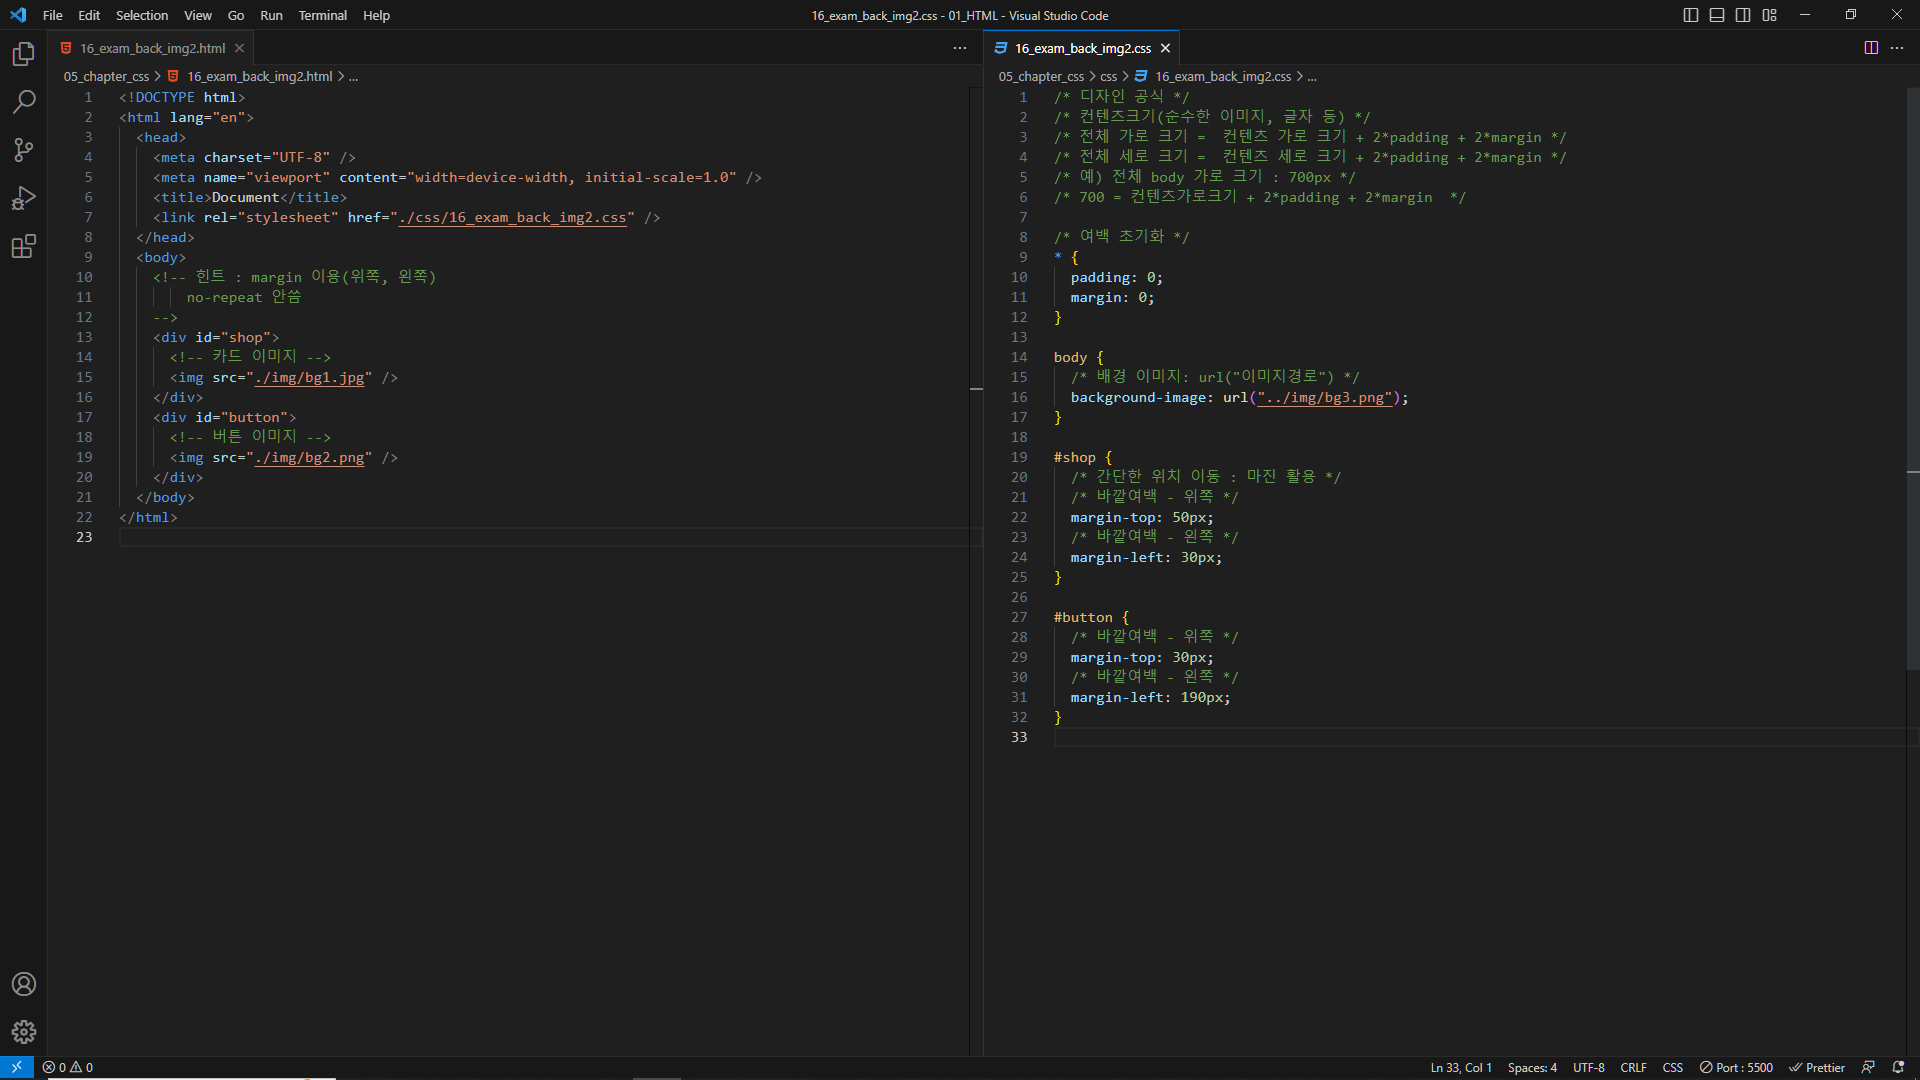Open the Terminal menu
Viewport: 1920px width, 1080px height.
point(322,15)
